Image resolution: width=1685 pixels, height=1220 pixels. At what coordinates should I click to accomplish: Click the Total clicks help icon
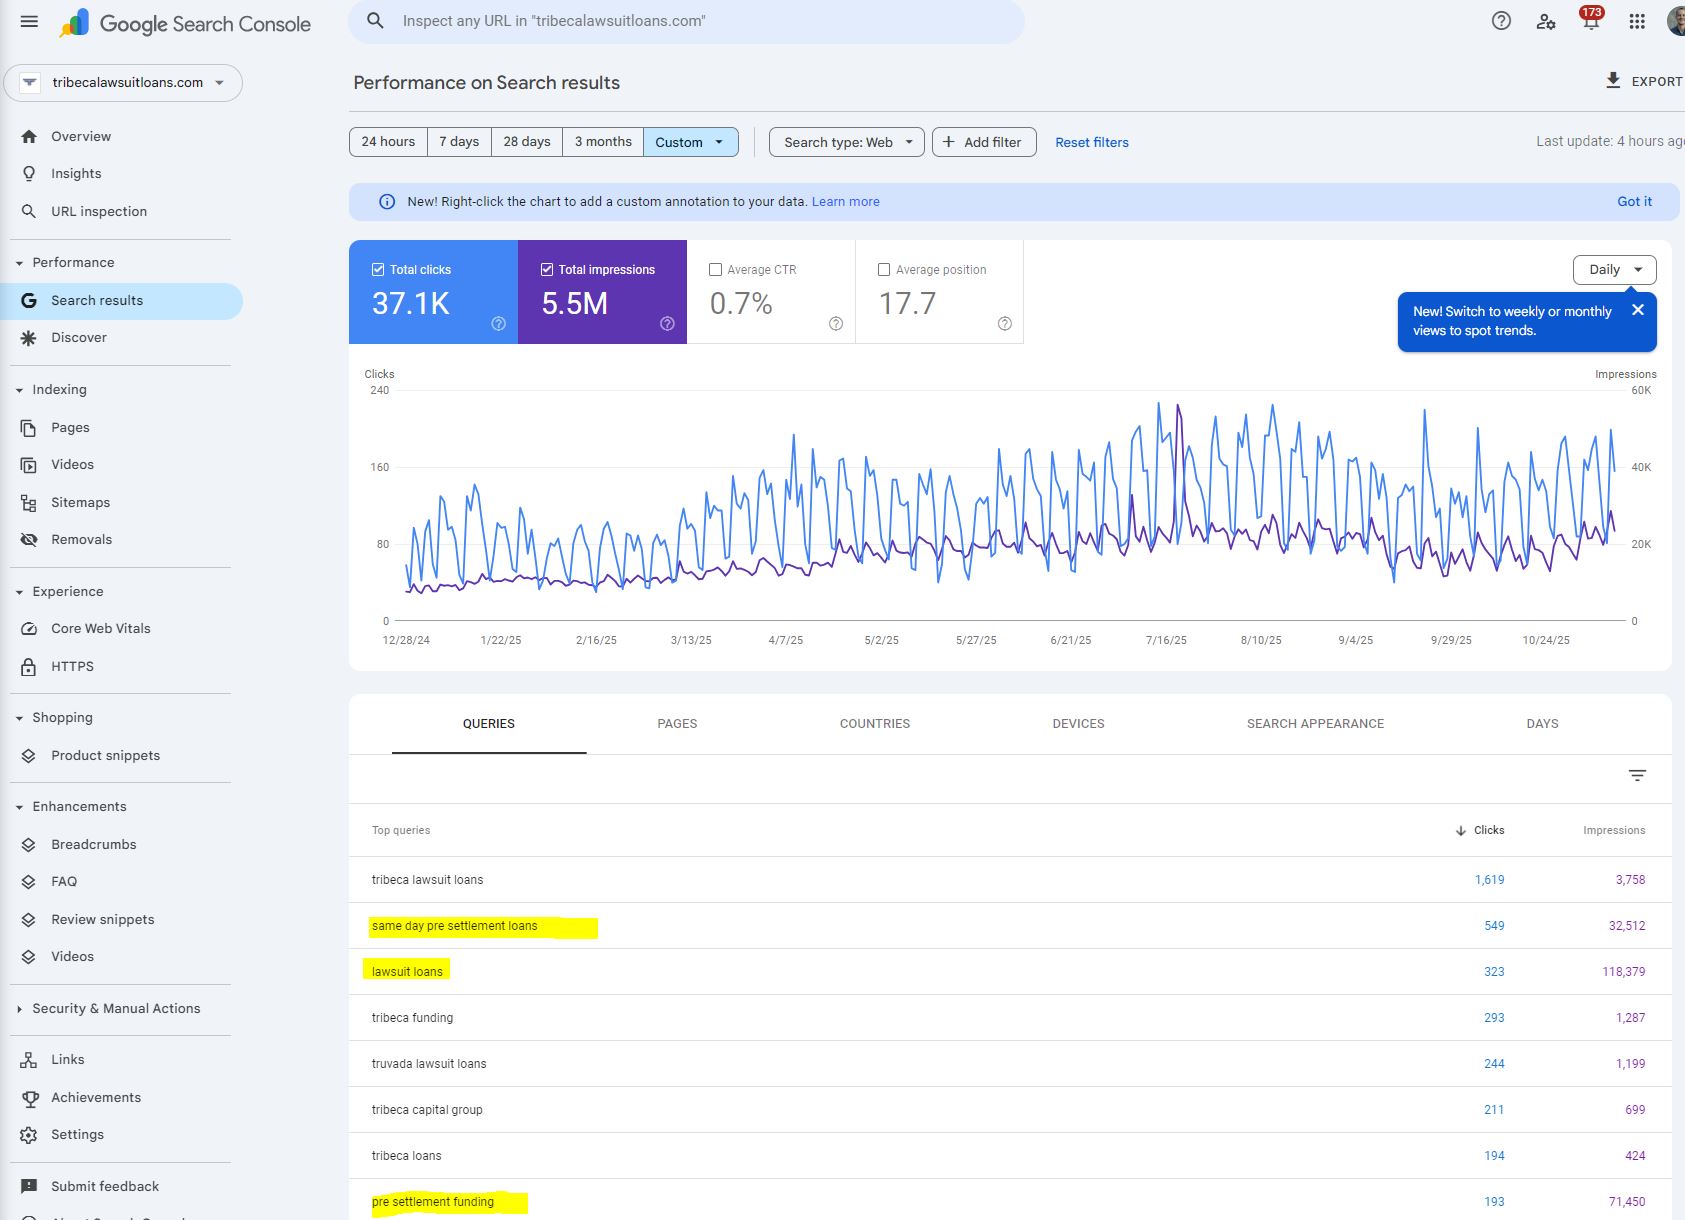498,323
